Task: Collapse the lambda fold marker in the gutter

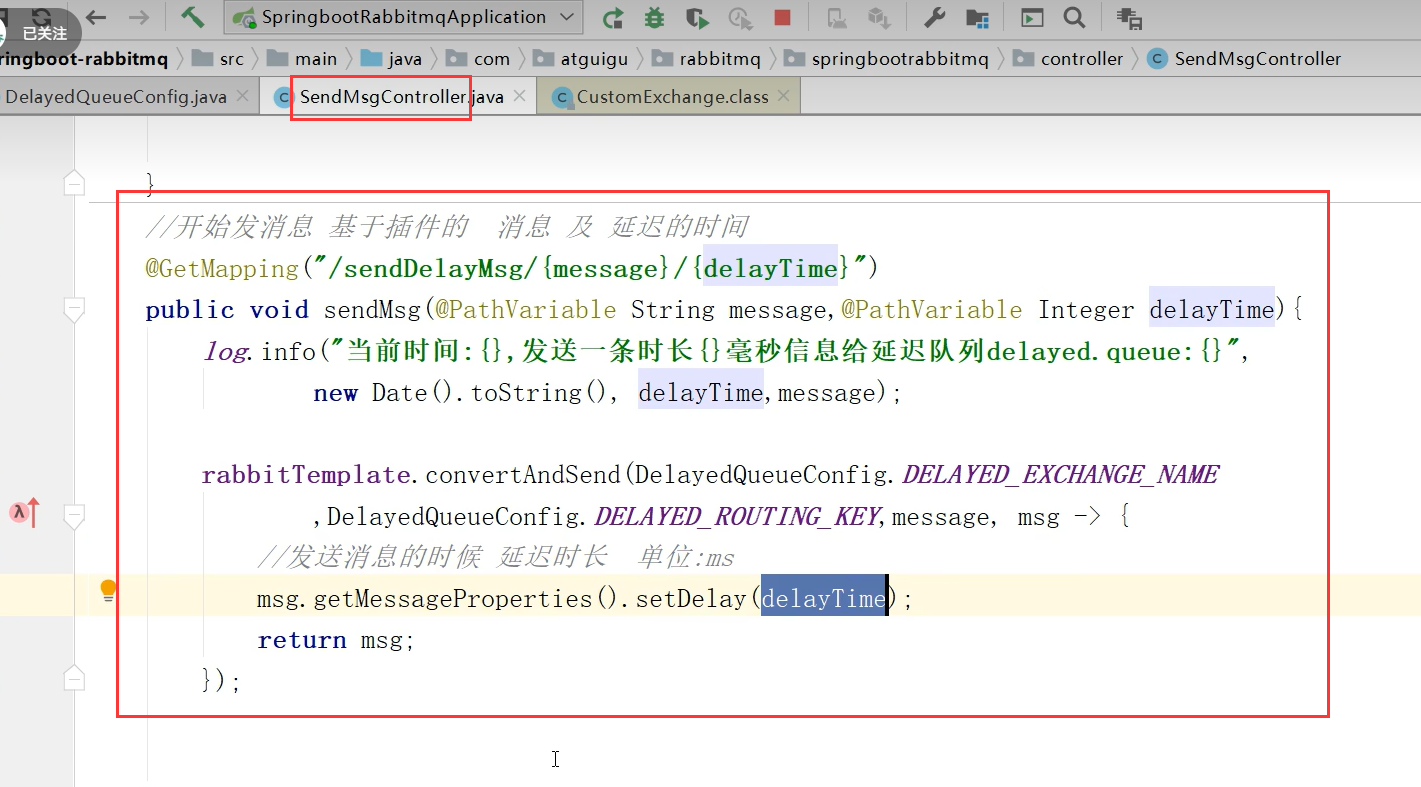Action: [x=74, y=516]
